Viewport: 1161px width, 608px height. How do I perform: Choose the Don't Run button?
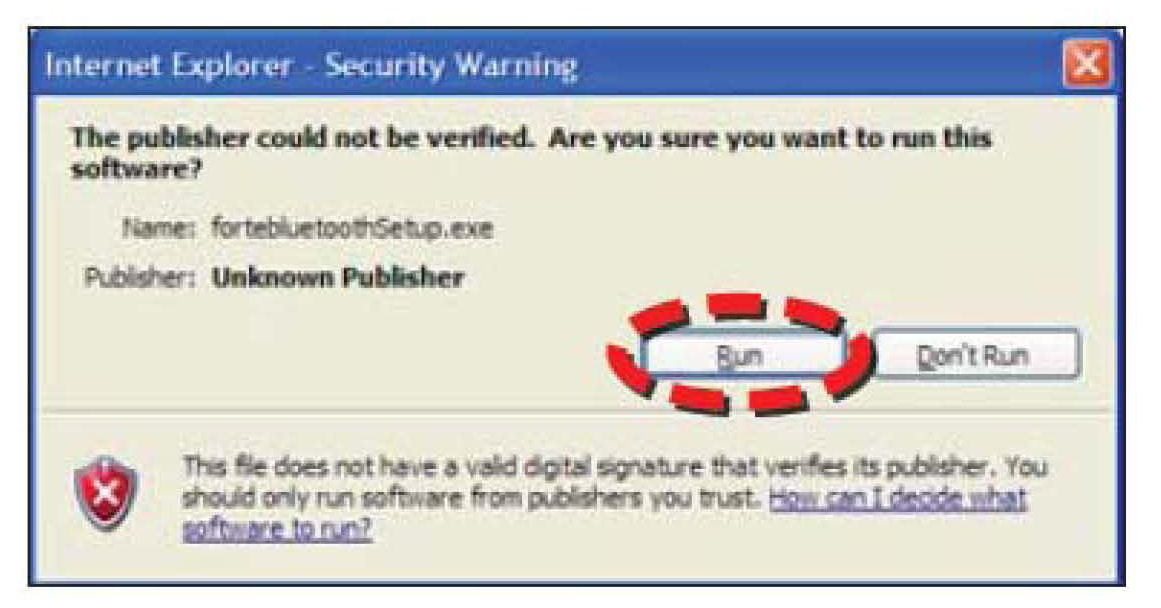[x=974, y=355]
